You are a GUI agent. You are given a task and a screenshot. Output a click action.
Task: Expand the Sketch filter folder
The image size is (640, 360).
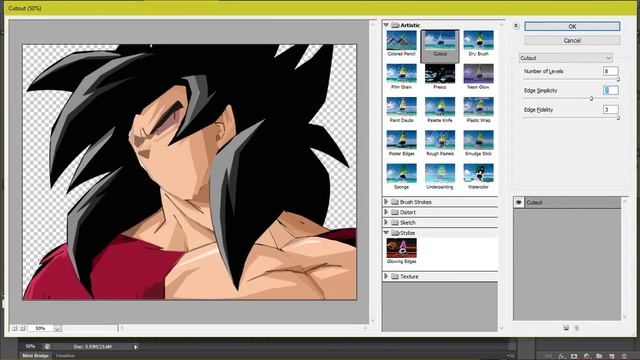coord(386,222)
